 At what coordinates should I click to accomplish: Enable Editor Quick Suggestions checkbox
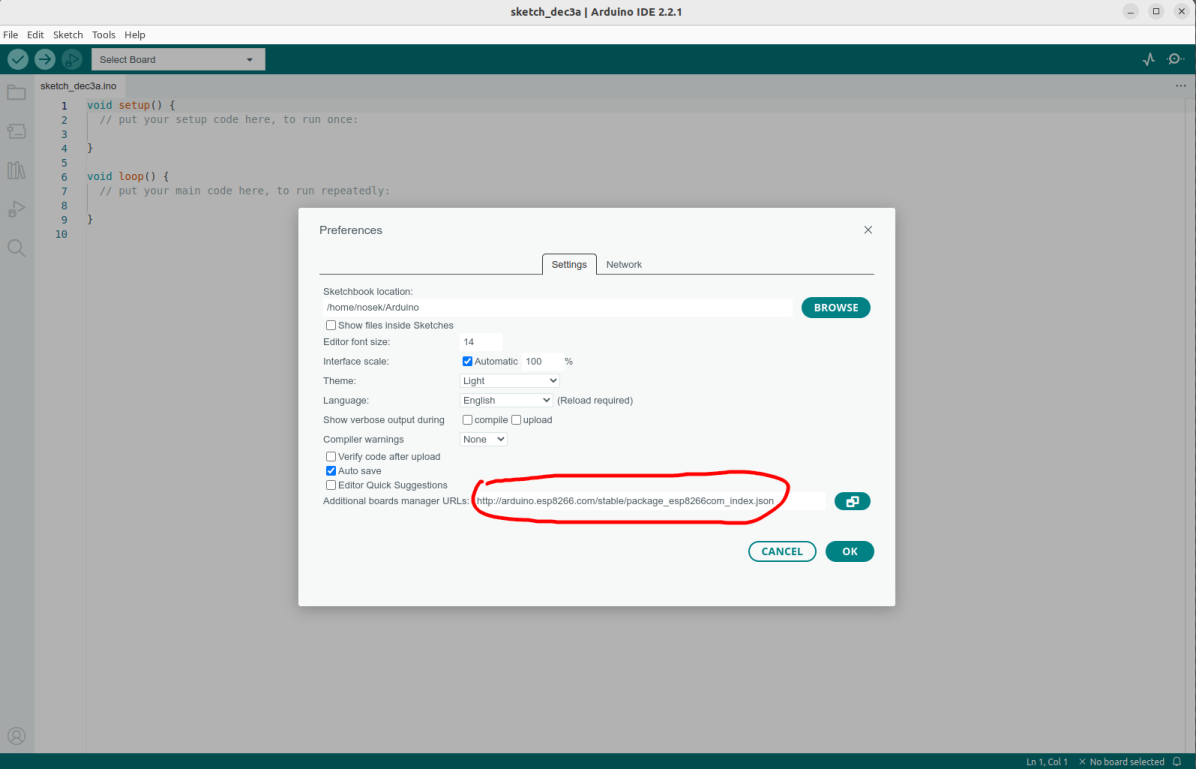331,485
